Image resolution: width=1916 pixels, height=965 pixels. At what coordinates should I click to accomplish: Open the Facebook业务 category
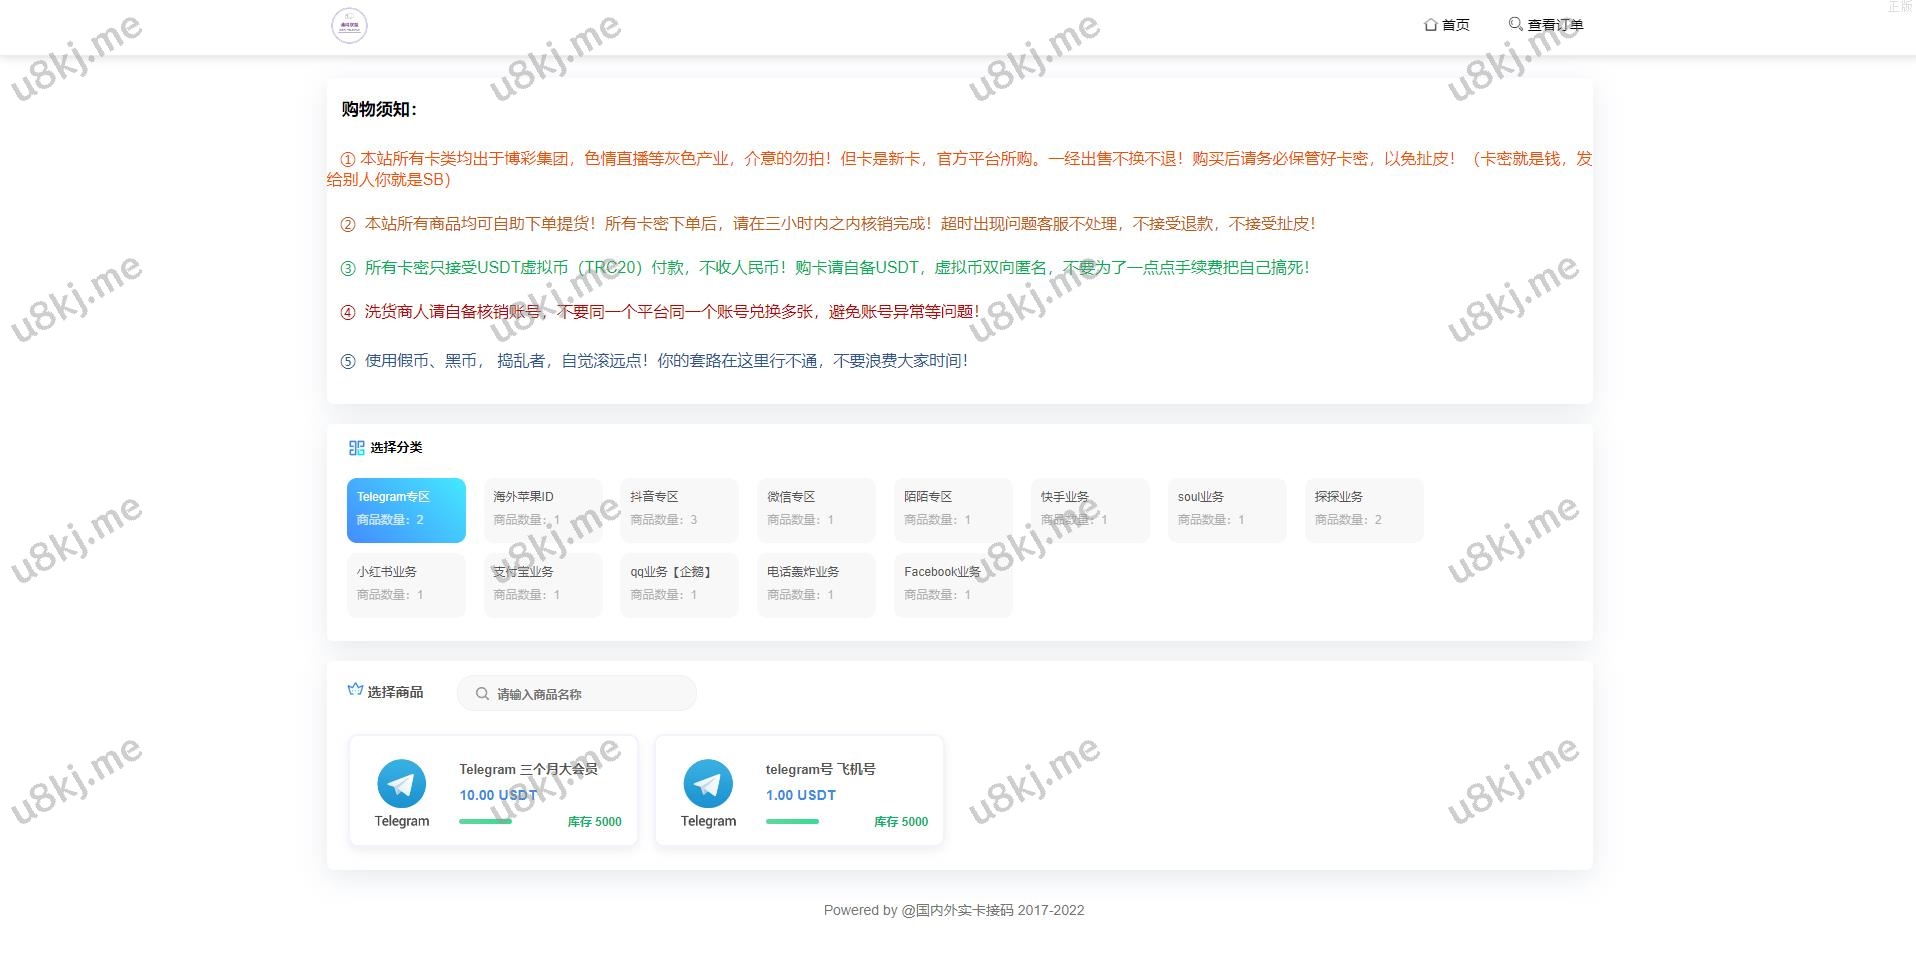pos(952,585)
